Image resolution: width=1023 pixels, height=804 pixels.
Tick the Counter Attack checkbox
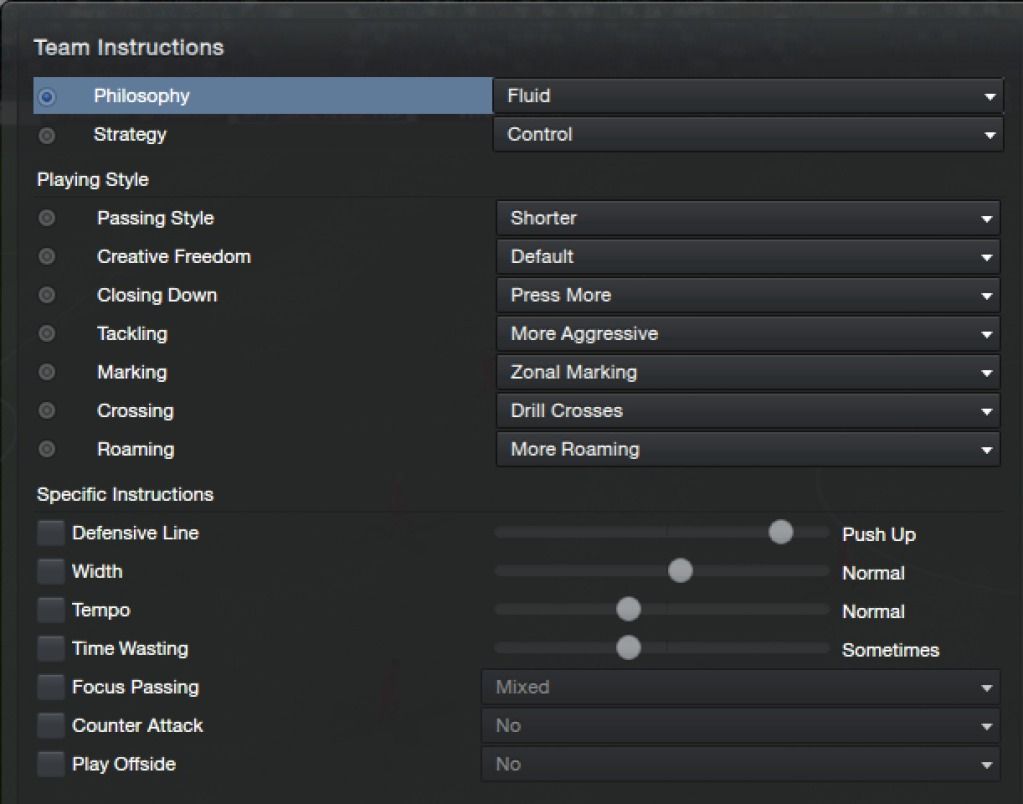pyautogui.click(x=51, y=725)
